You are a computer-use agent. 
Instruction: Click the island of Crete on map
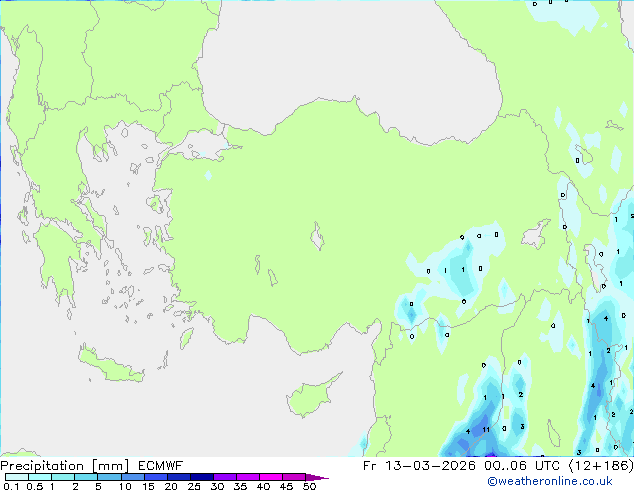tap(110, 364)
